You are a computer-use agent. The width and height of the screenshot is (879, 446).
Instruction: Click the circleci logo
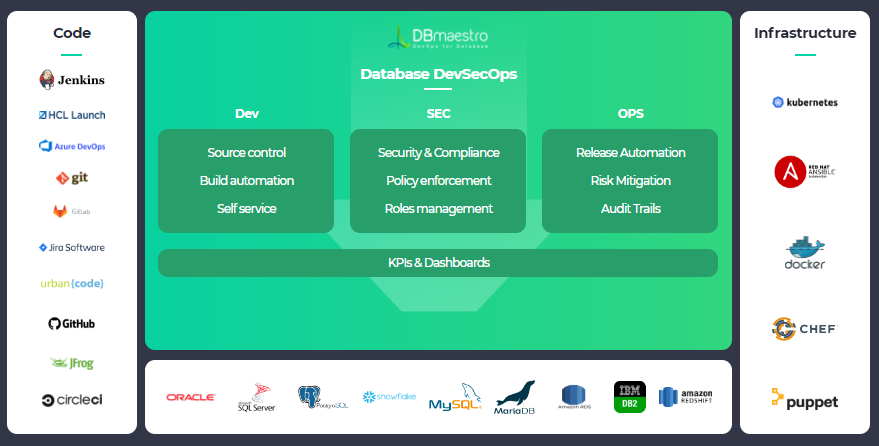(x=72, y=399)
